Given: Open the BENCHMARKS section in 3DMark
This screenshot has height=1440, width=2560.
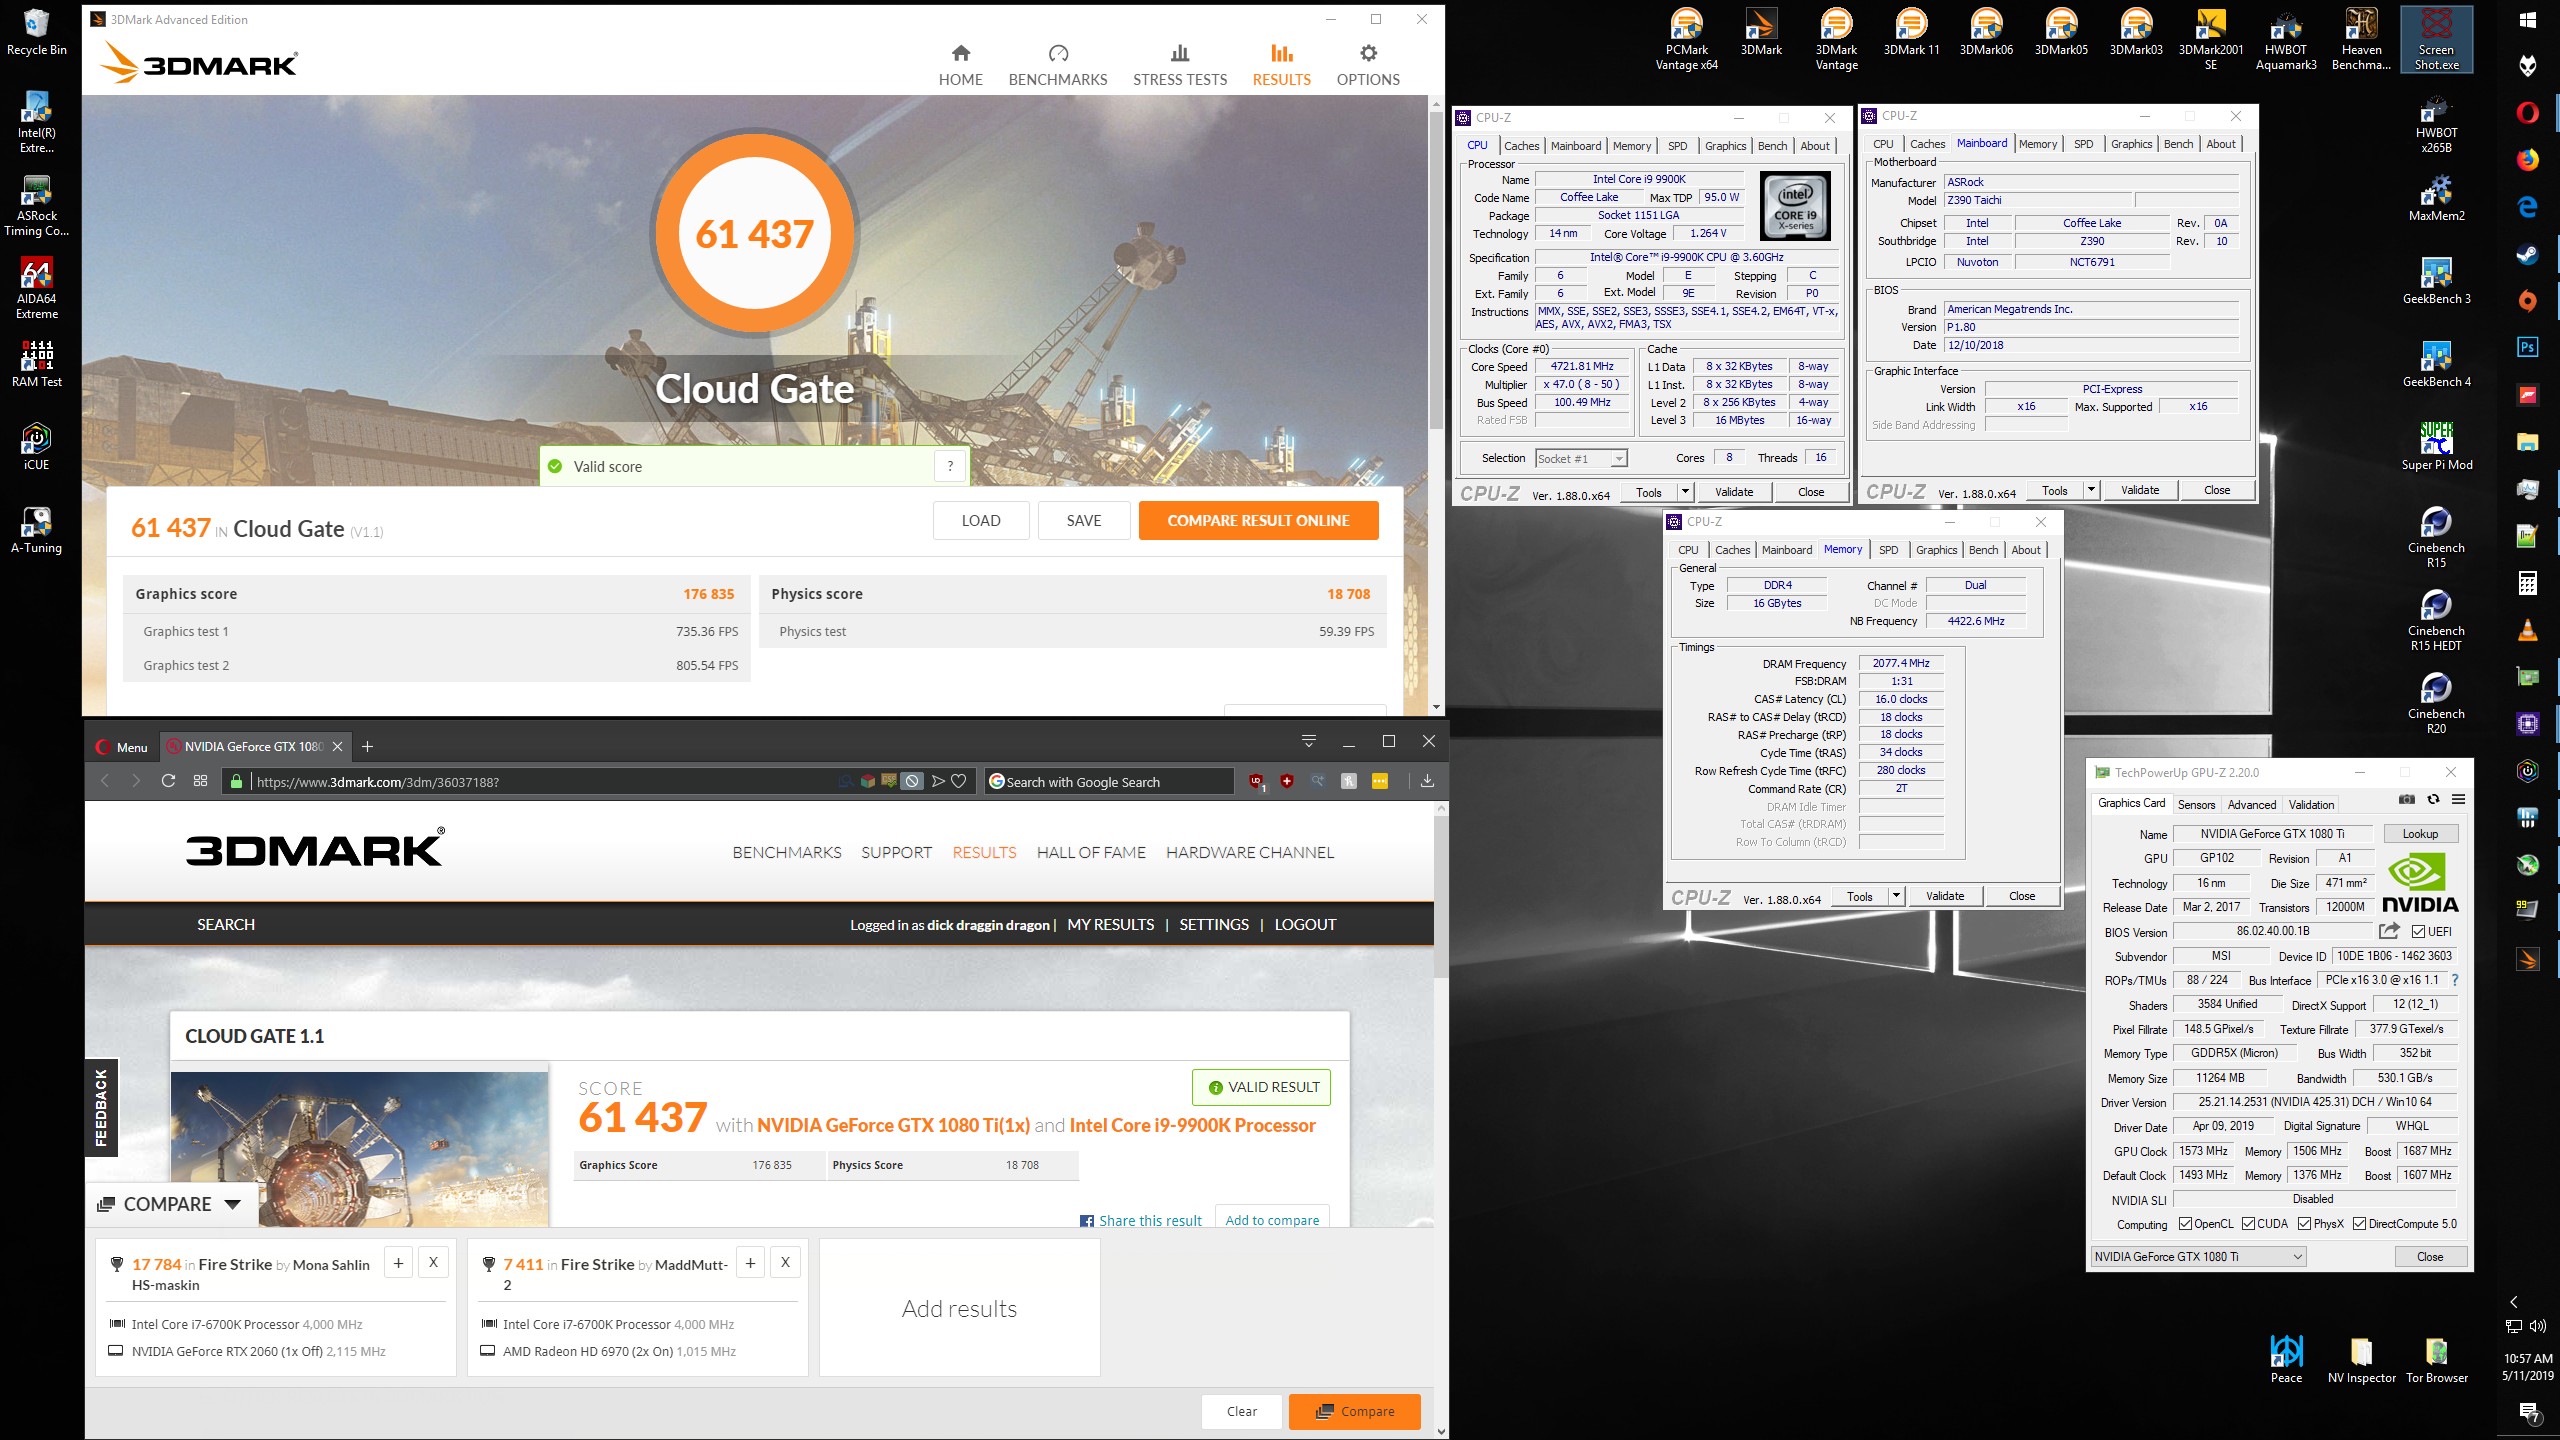Looking at the screenshot, I should (1058, 65).
